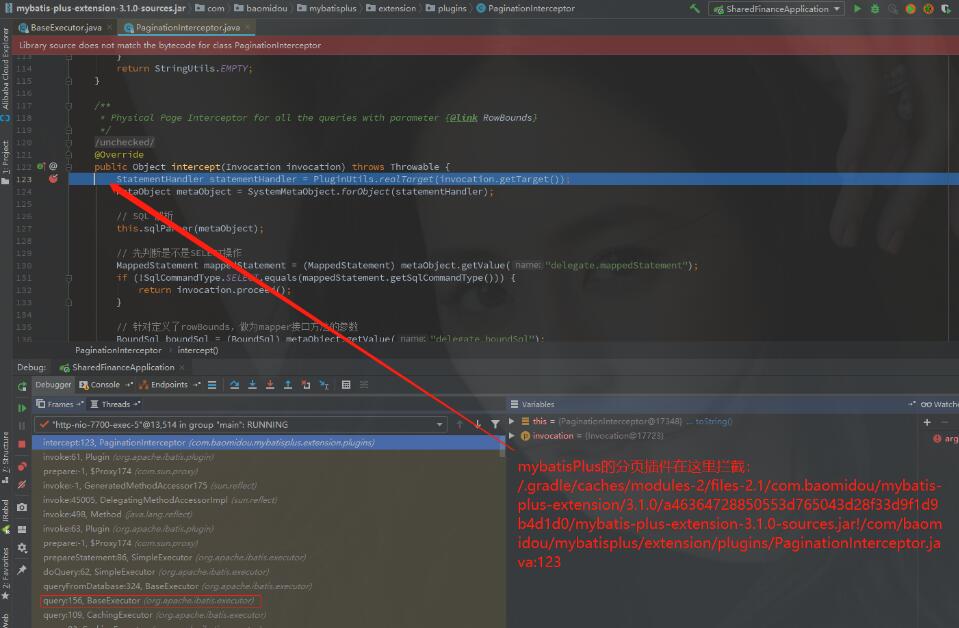Select the query:156, BaseExecutor frame
959x628 pixels.
click(267, 600)
